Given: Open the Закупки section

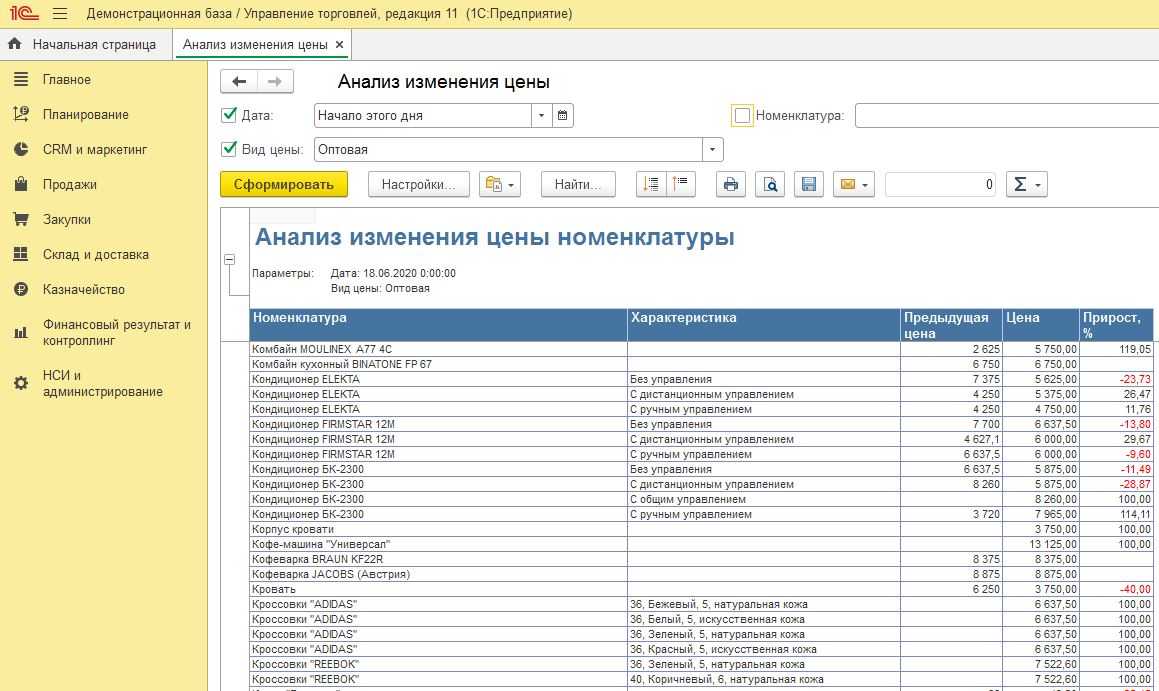Looking at the screenshot, I should (67, 219).
